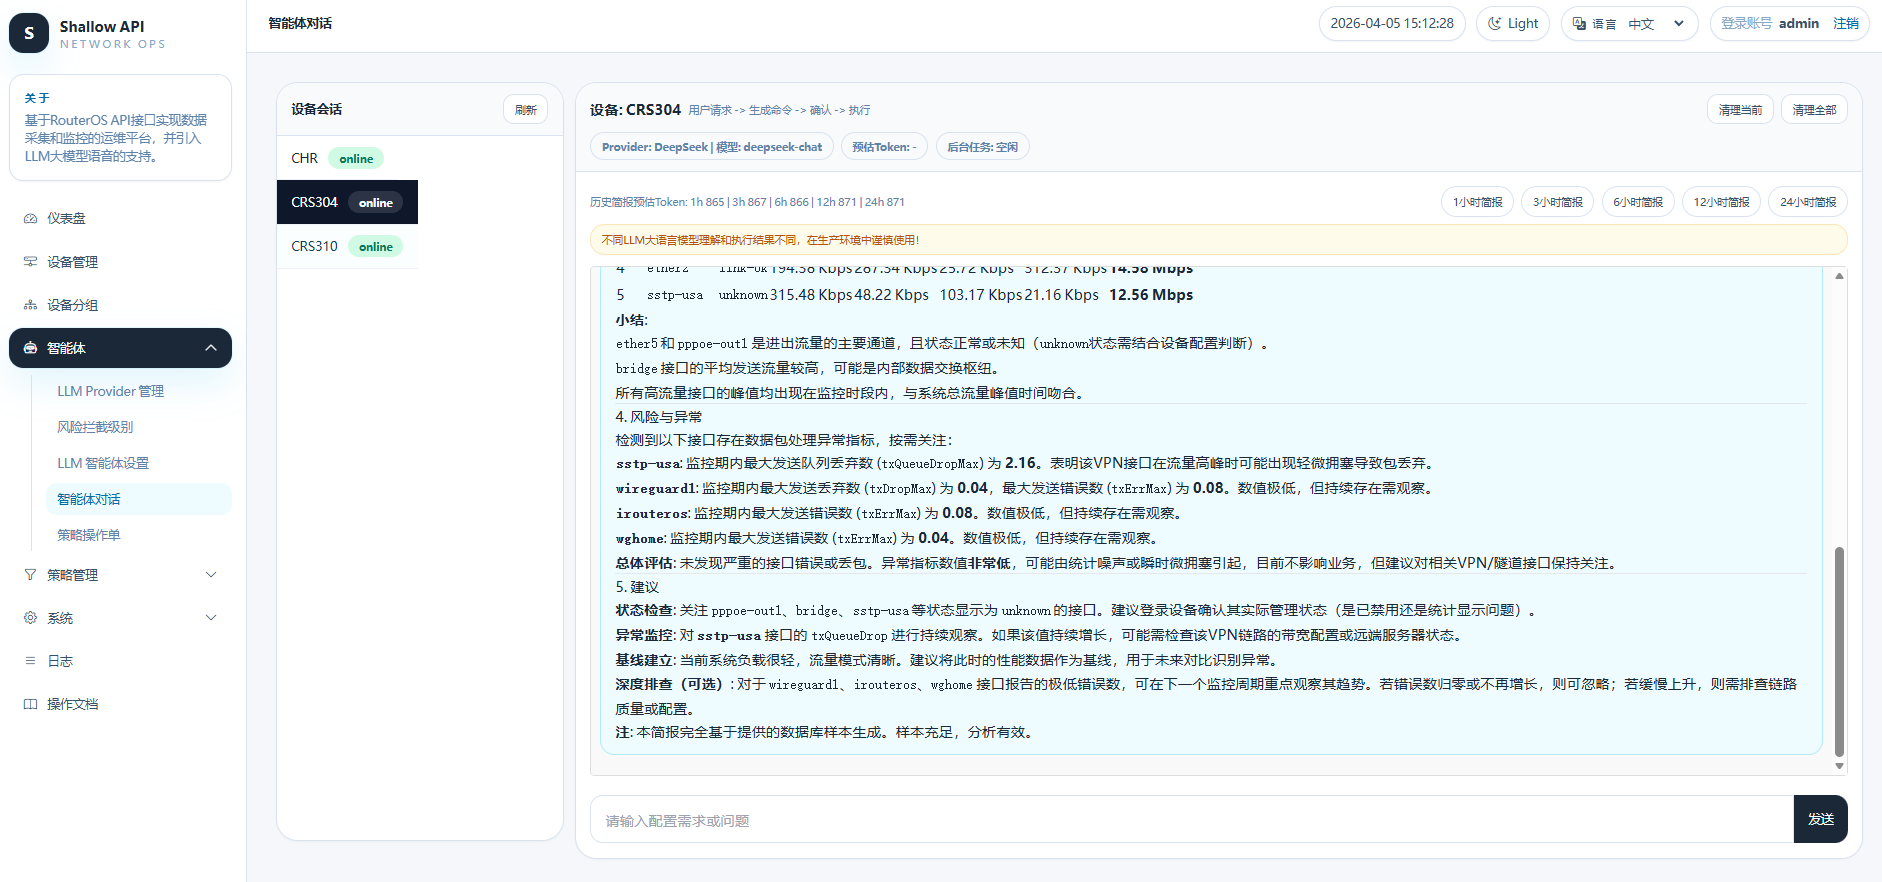Click the 刷新 button in device sessions

pos(525,110)
